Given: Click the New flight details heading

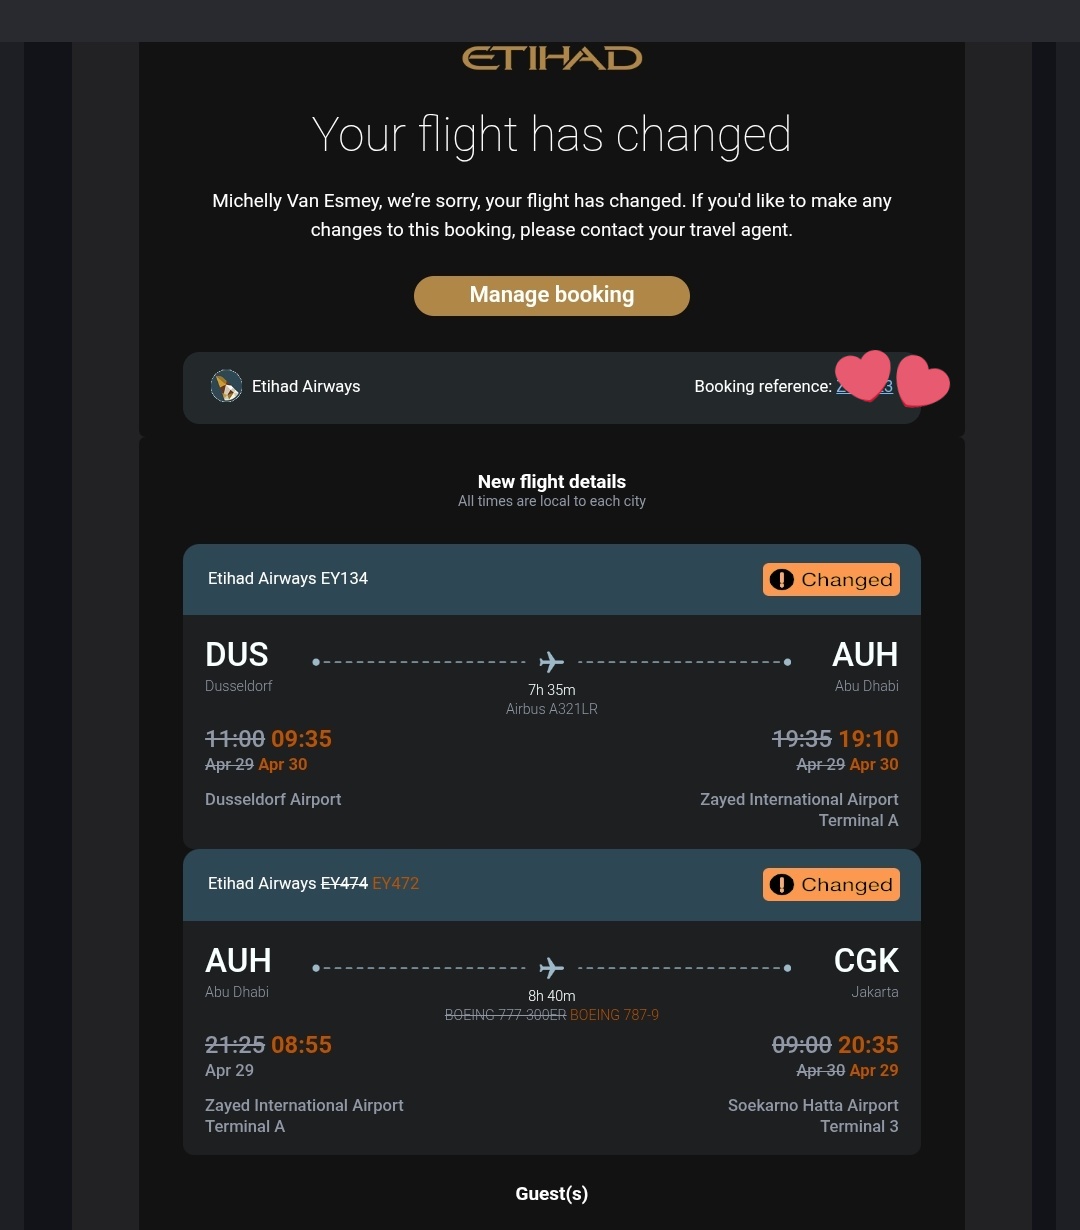Looking at the screenshot, I should pos(552,482).
